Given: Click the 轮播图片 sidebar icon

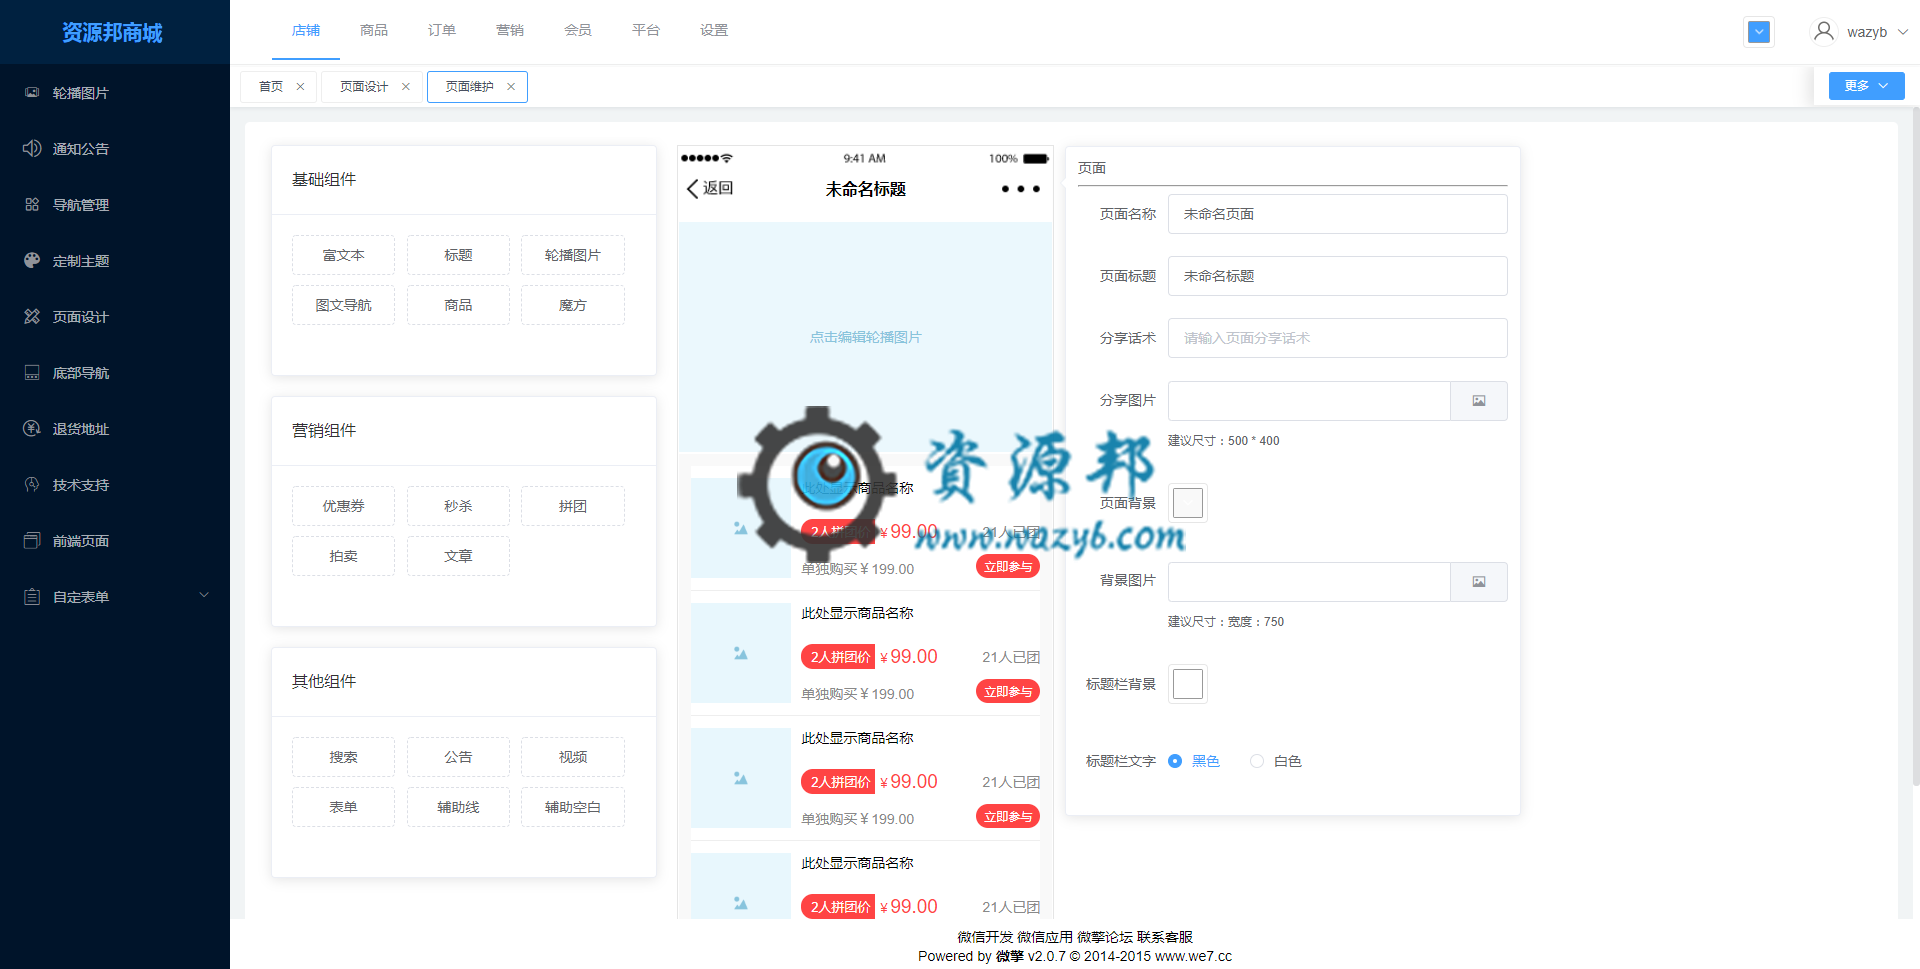Looking at the screenshot, I should [32, 92].
